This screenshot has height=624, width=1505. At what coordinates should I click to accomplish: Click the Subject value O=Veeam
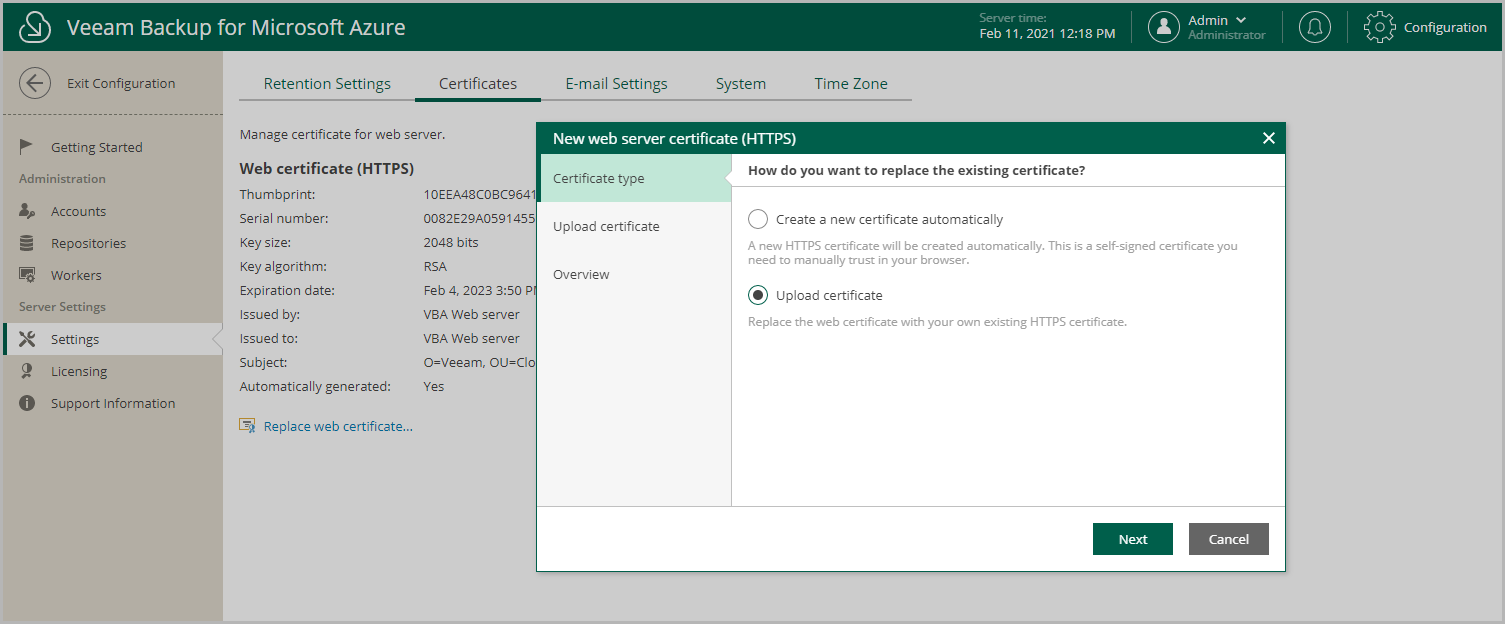480,362
